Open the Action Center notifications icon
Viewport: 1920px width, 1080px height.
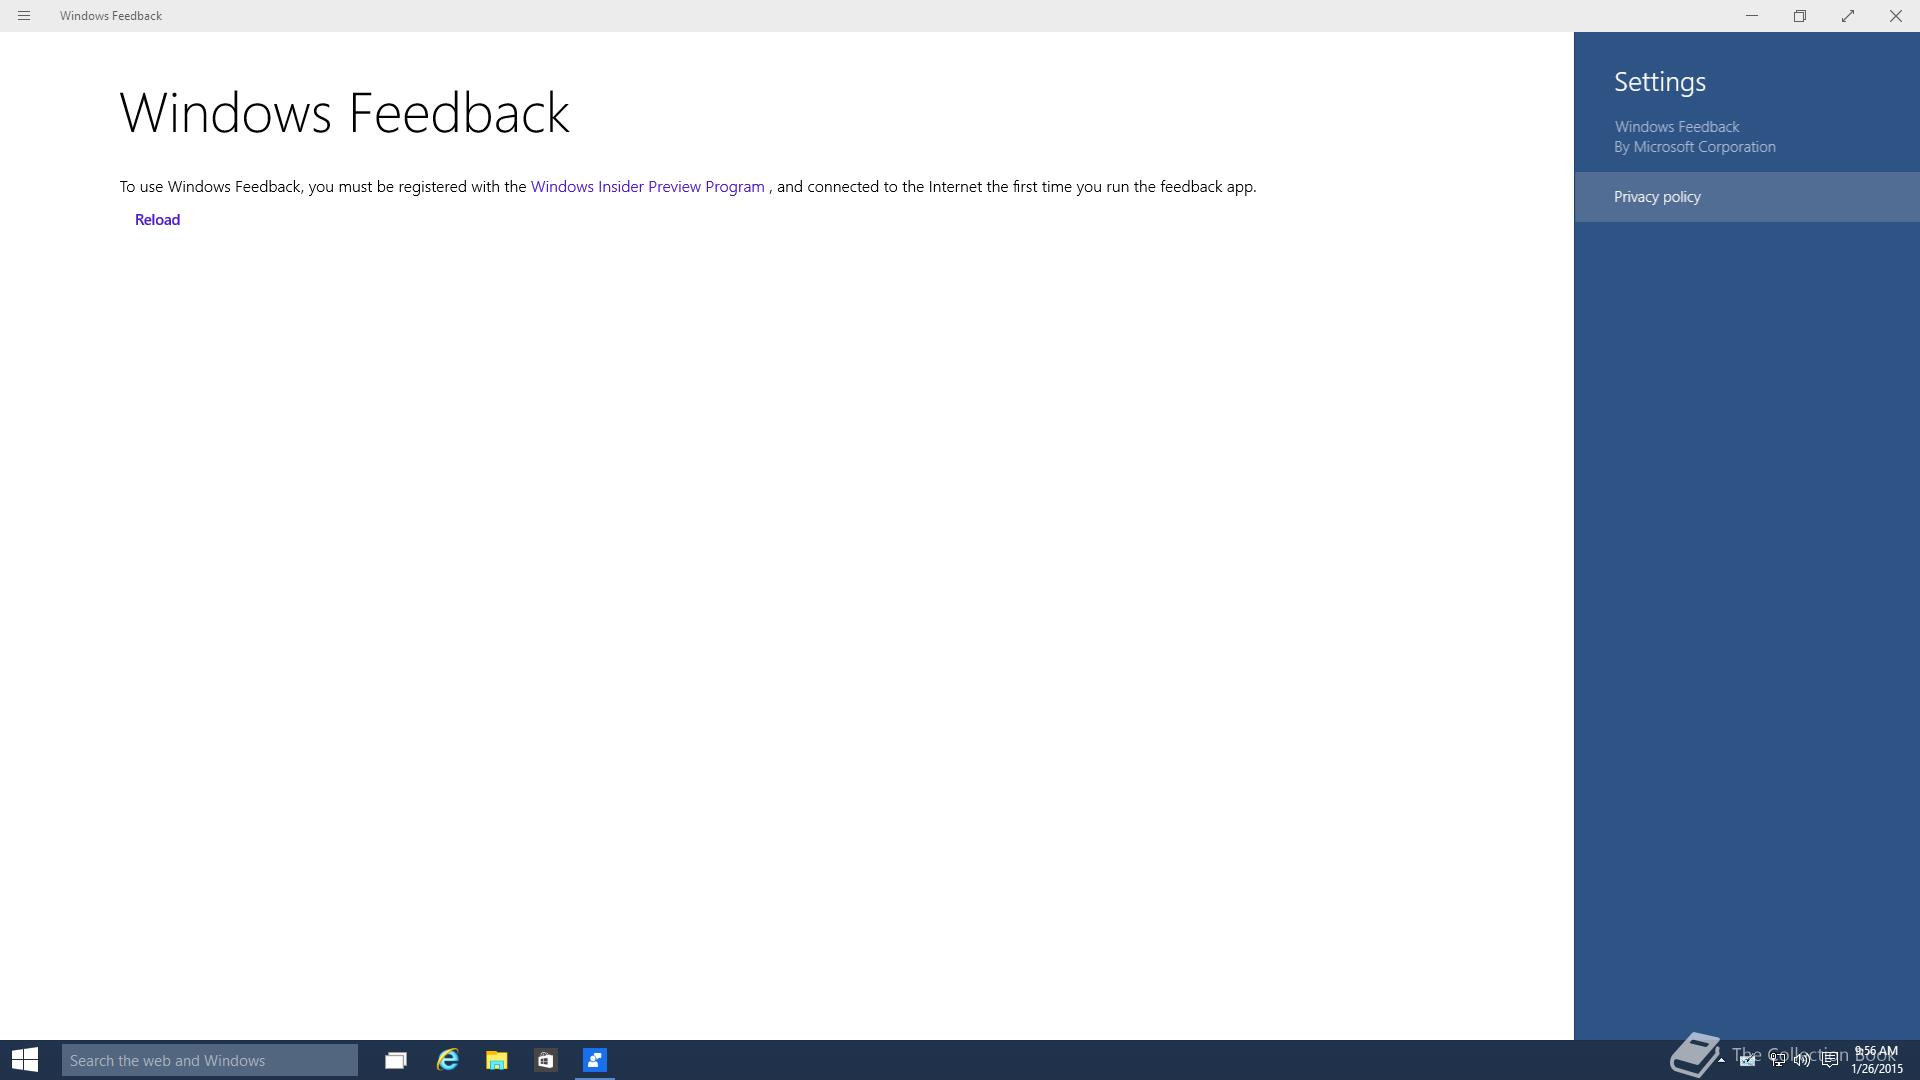pos(1830,1060)
